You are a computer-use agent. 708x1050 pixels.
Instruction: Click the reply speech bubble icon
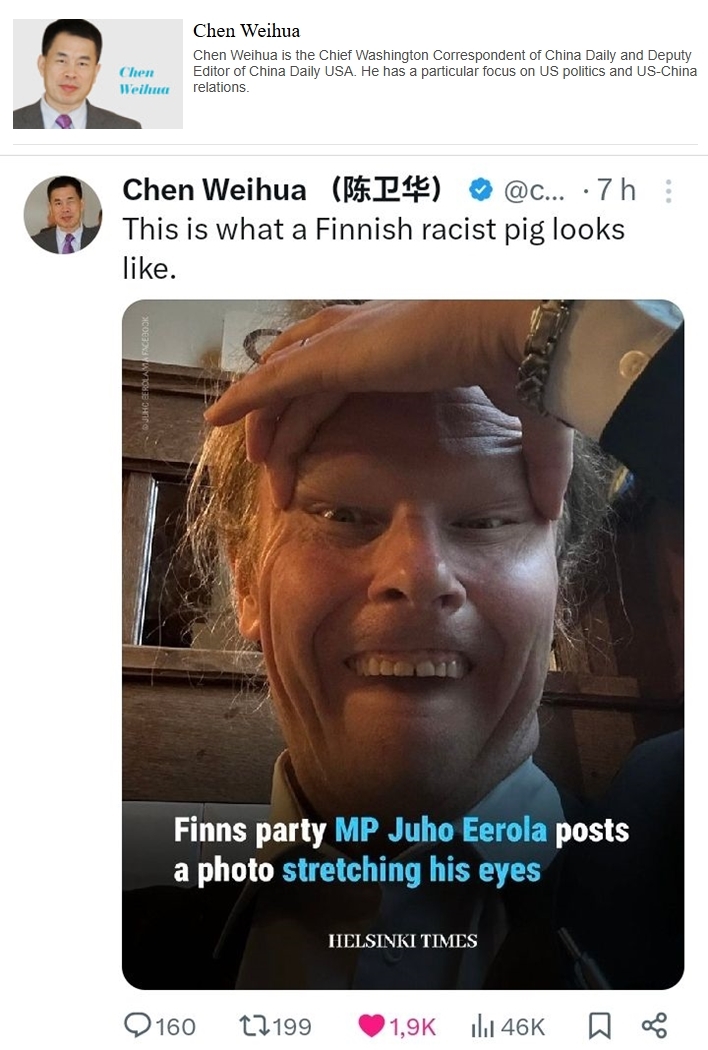click(137, 1025)
